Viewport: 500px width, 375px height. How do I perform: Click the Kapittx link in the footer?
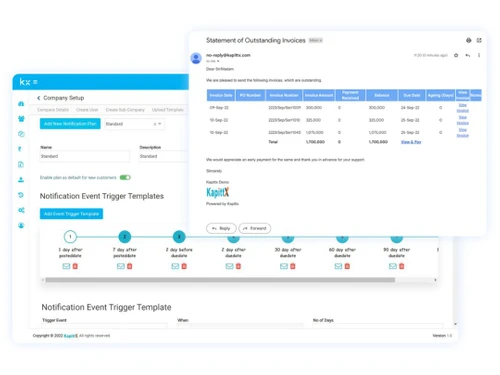pyautogui.click(x=71, y=336)
